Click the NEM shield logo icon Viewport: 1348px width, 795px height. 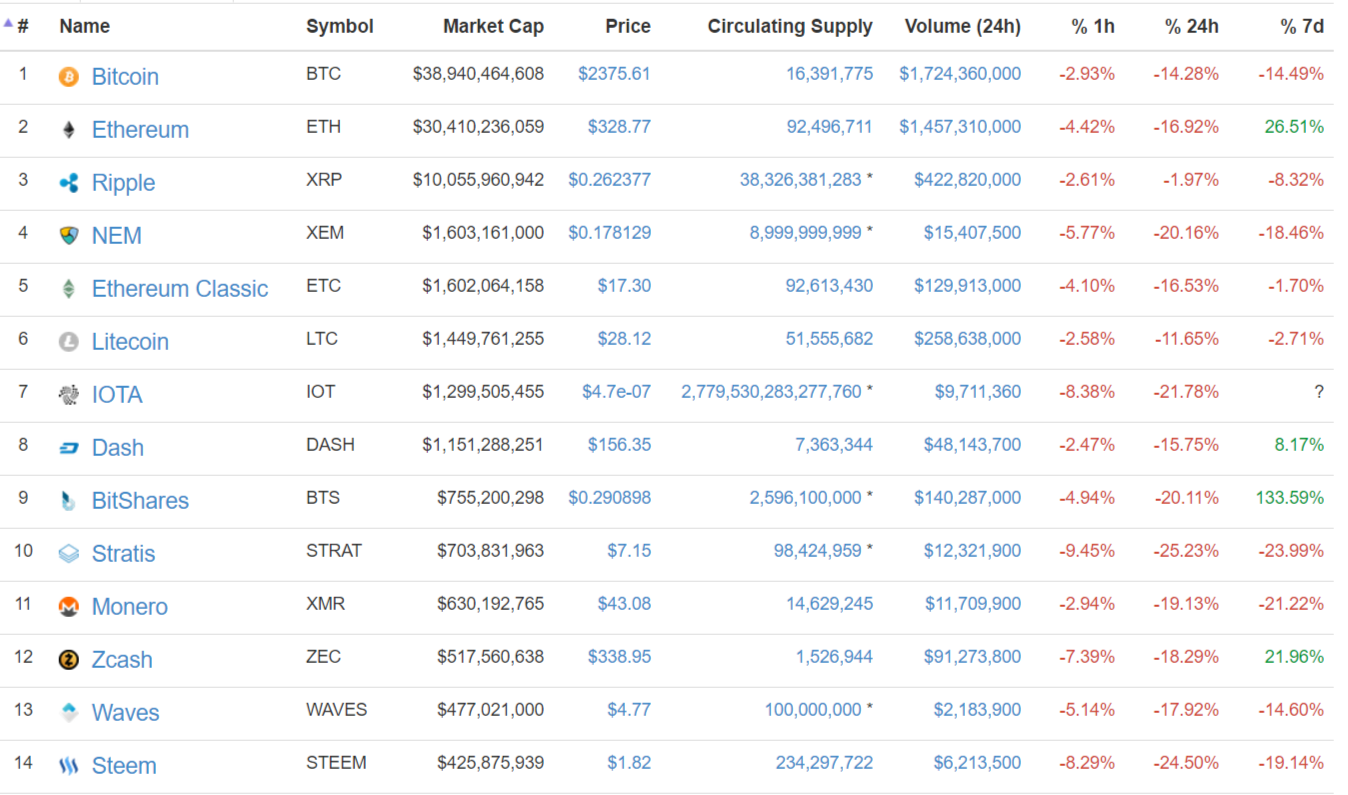coord(68,236)
